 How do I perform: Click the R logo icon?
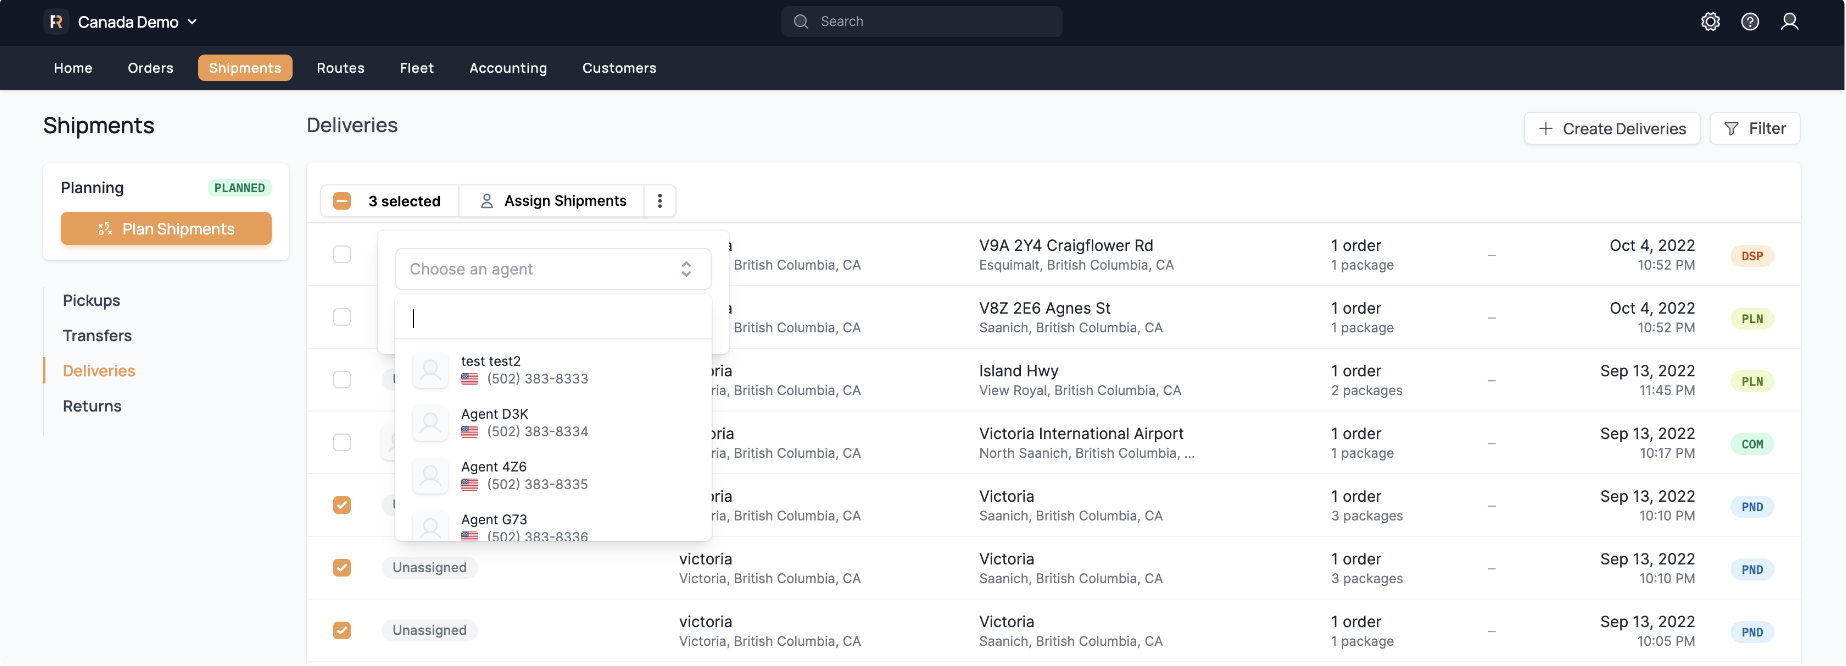[x=56, y=22]
